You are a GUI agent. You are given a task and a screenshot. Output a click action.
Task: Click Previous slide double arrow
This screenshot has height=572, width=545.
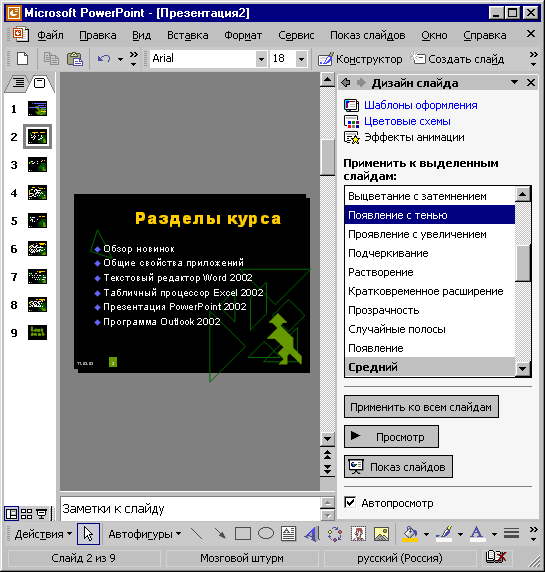click(327, 455)
